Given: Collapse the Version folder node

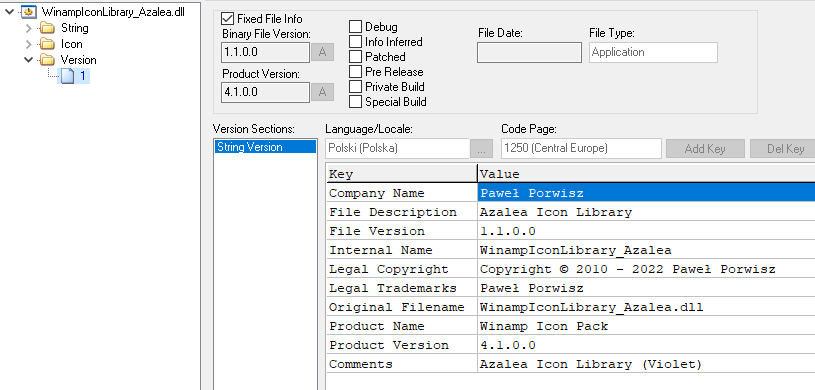Looking at the screenshot, I should click(29, 60).
